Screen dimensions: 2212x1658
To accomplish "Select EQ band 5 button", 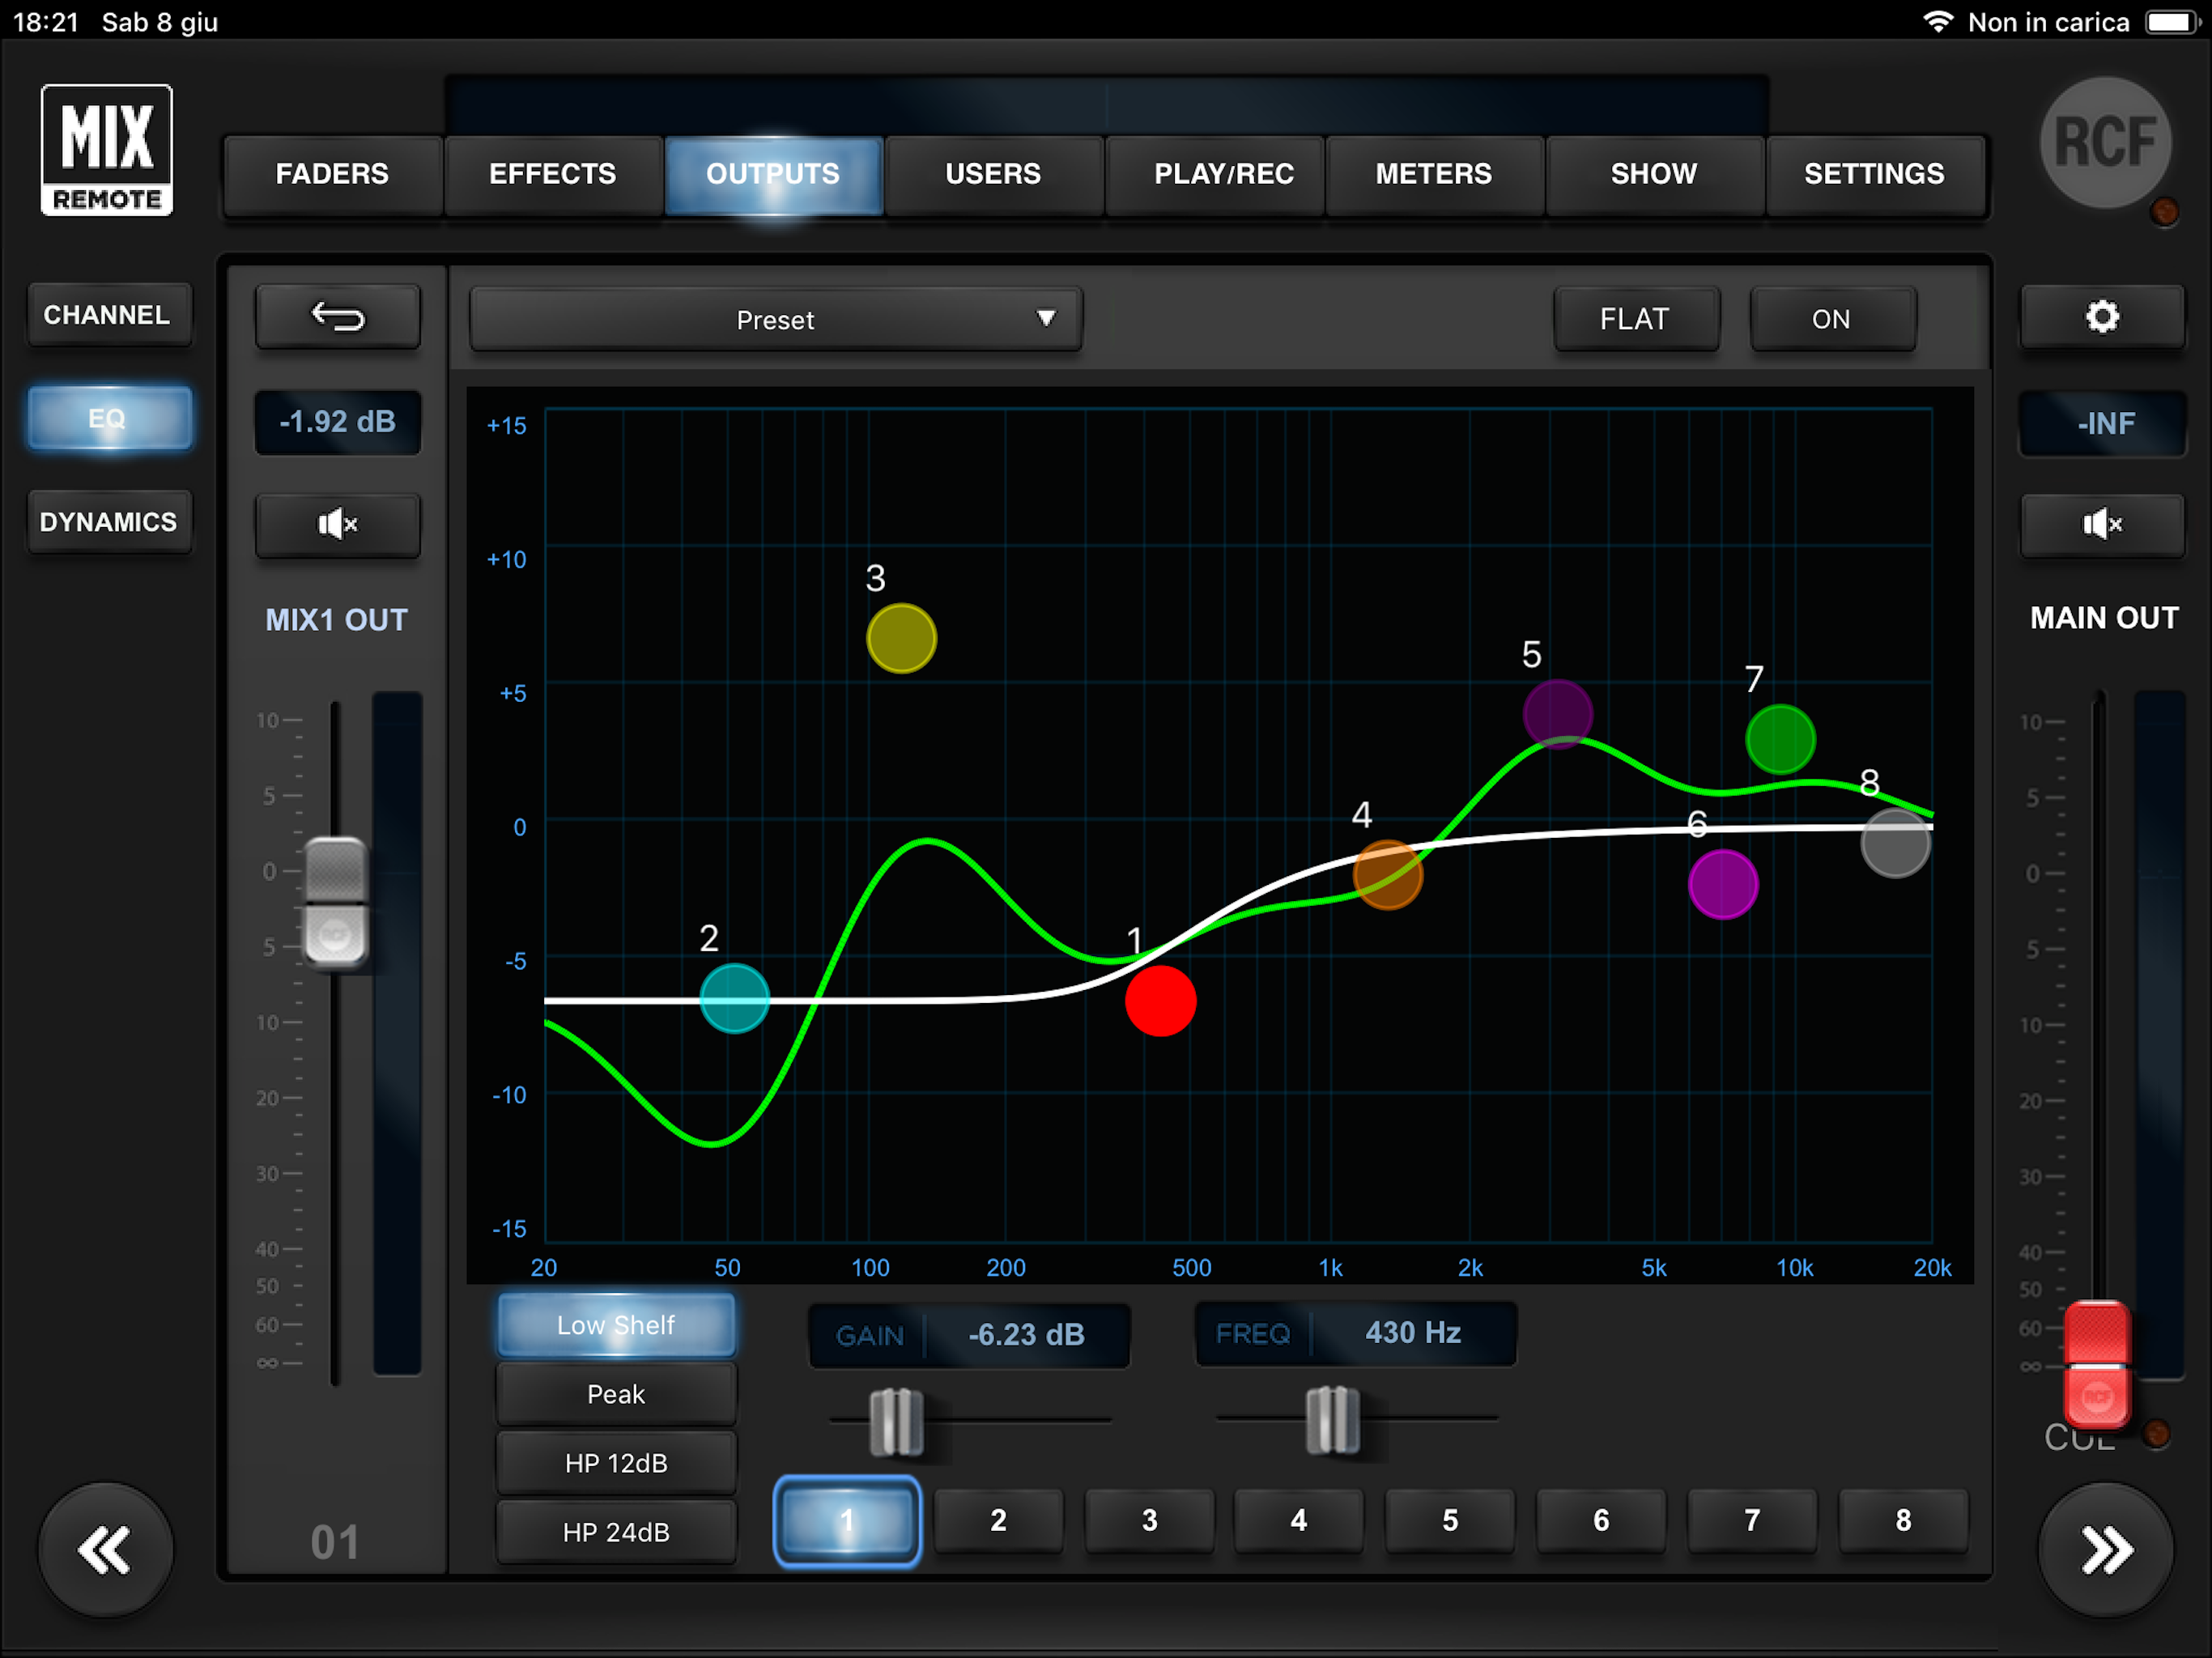I will tap(1449, 1520).
